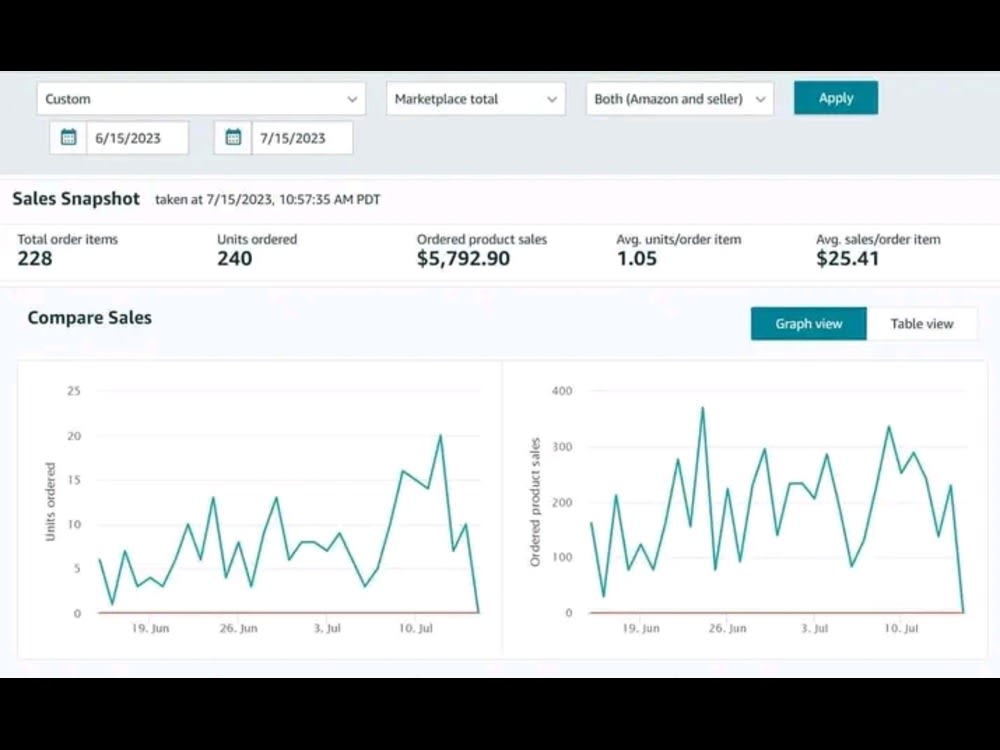Click the $25.41 average sales value
This screenshot has width=1000, height=750.
pos(848,259)
